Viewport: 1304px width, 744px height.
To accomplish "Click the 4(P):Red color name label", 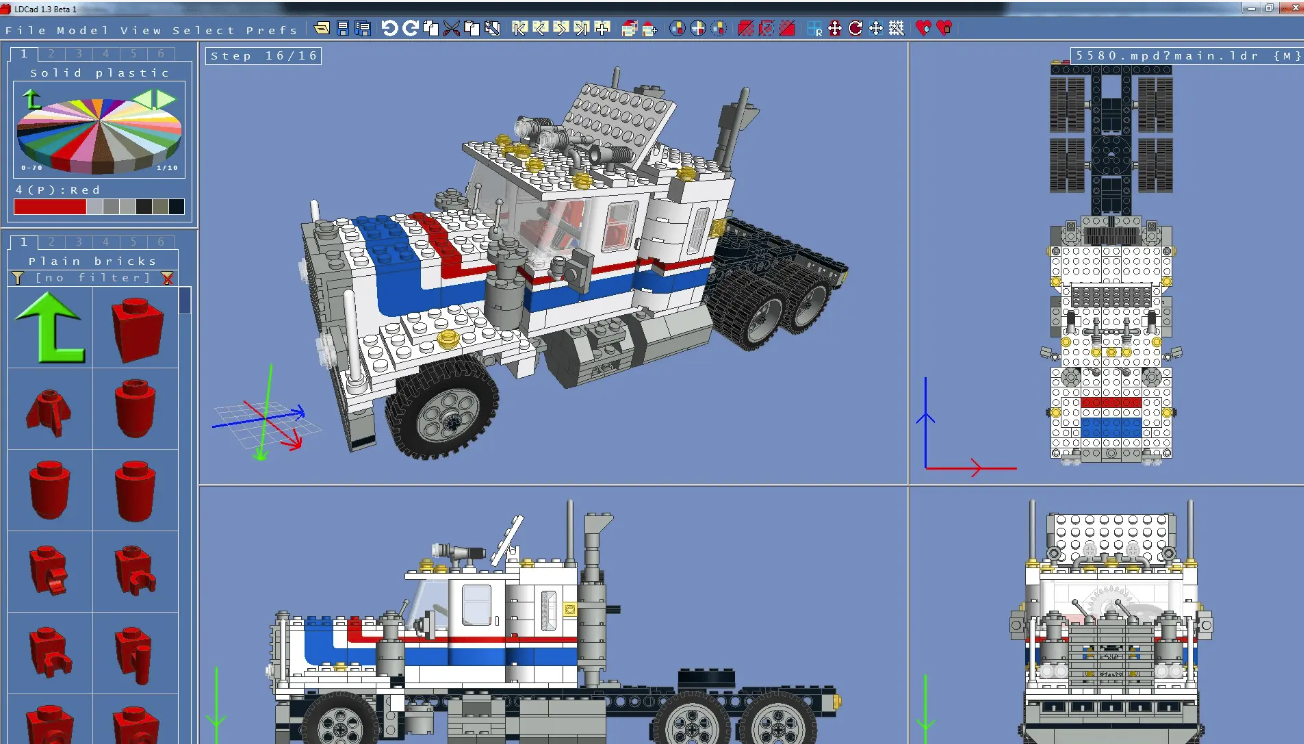I will pyautogui.click(x=57, y=189).
